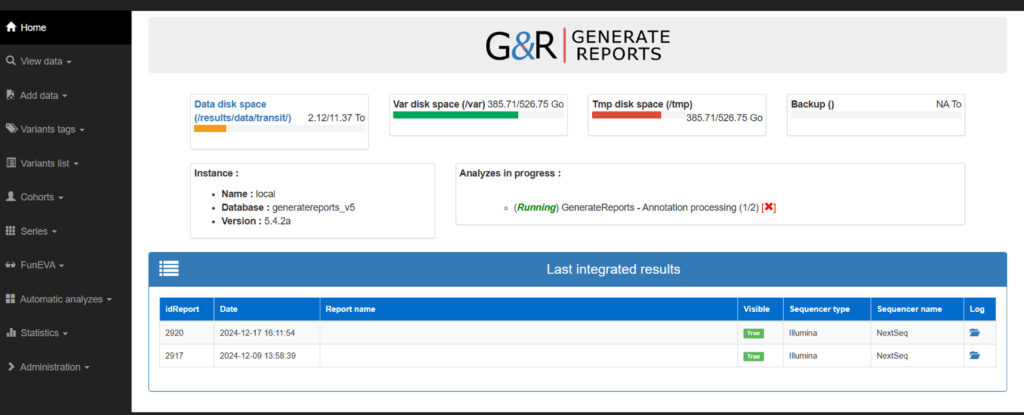
Task: Click the G&R Generate Reports logo
Action: point(577,45)
